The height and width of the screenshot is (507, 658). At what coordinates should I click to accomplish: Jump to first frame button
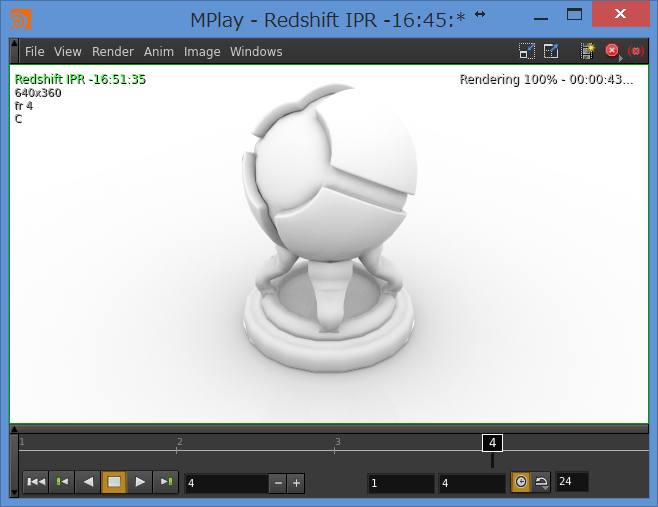click(36, 482)
